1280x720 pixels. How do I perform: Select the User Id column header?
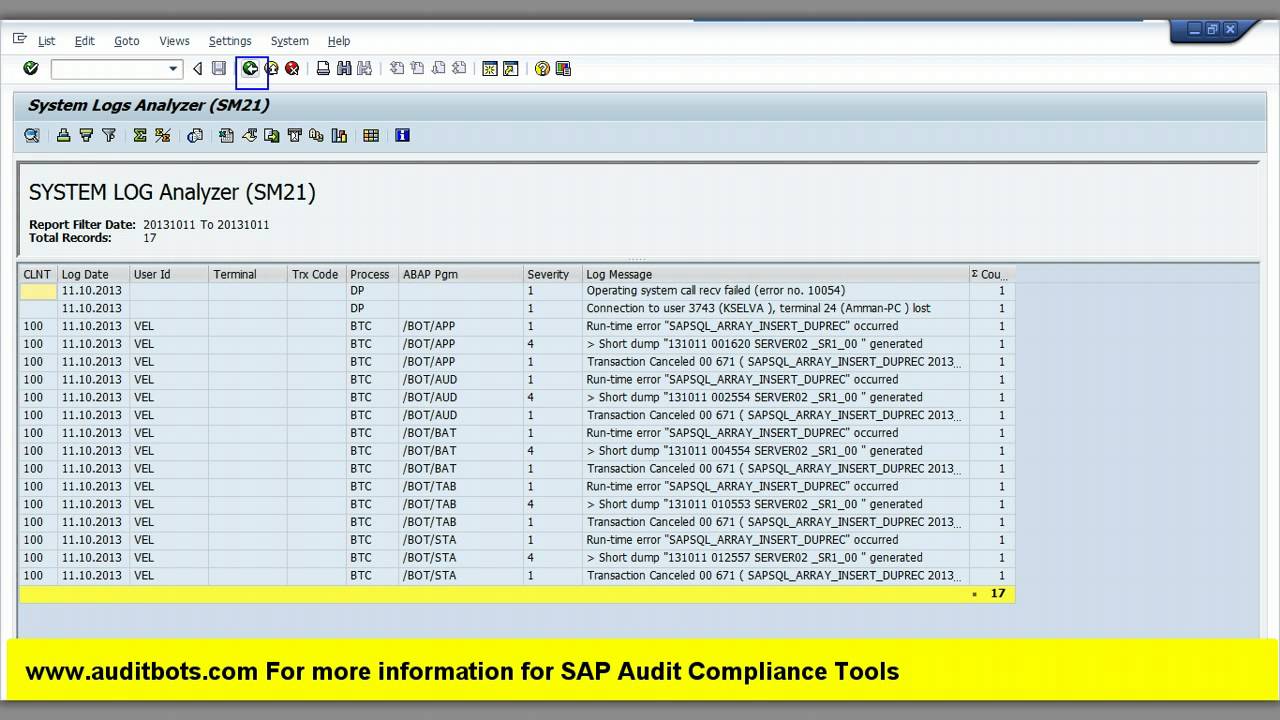(x=169, y=274)
